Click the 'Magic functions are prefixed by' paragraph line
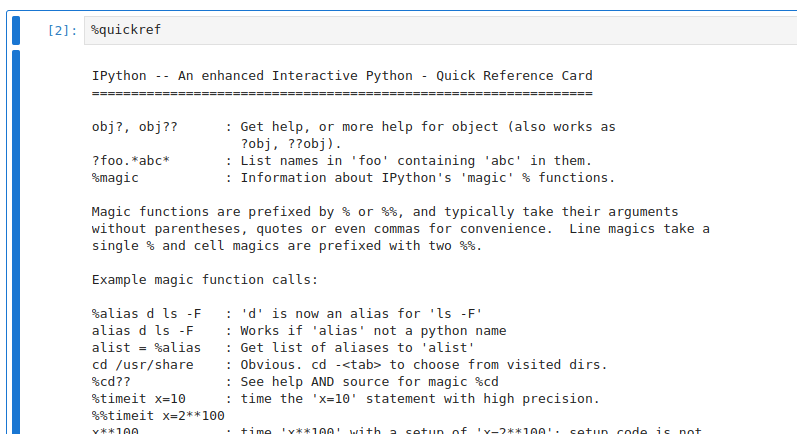 coord(385,211)
